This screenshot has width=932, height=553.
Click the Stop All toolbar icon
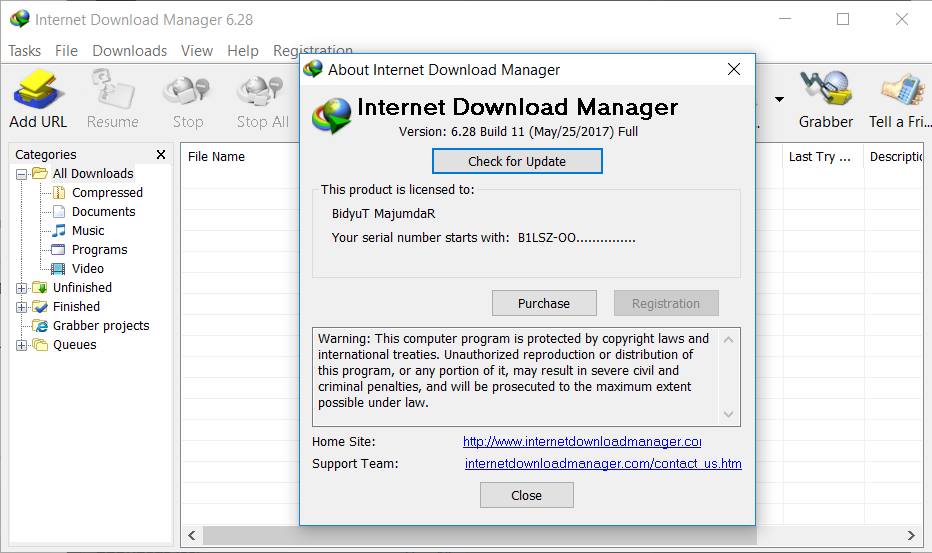(x=260, y=90)
